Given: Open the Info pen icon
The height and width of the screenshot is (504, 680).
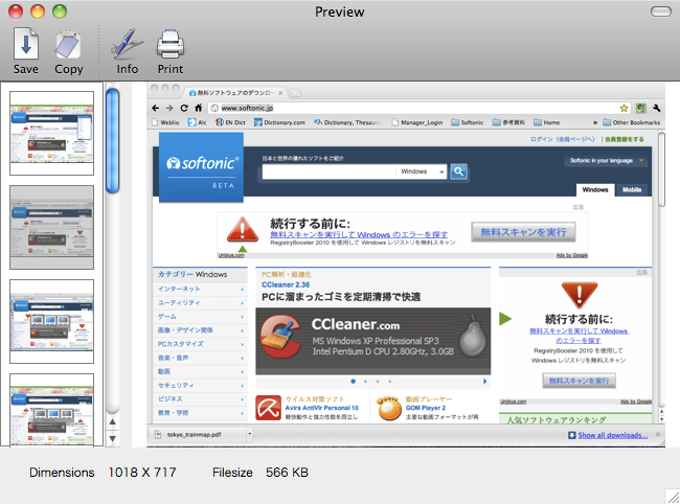Looking at the screenshot, I should (127, 44).
